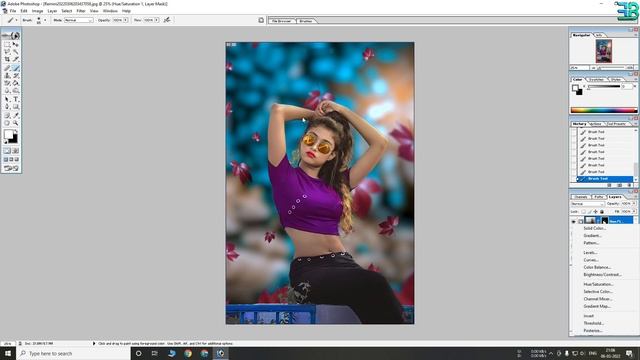Select the Lasso tool
Screen dimensions: 640x360
[7, 52]
